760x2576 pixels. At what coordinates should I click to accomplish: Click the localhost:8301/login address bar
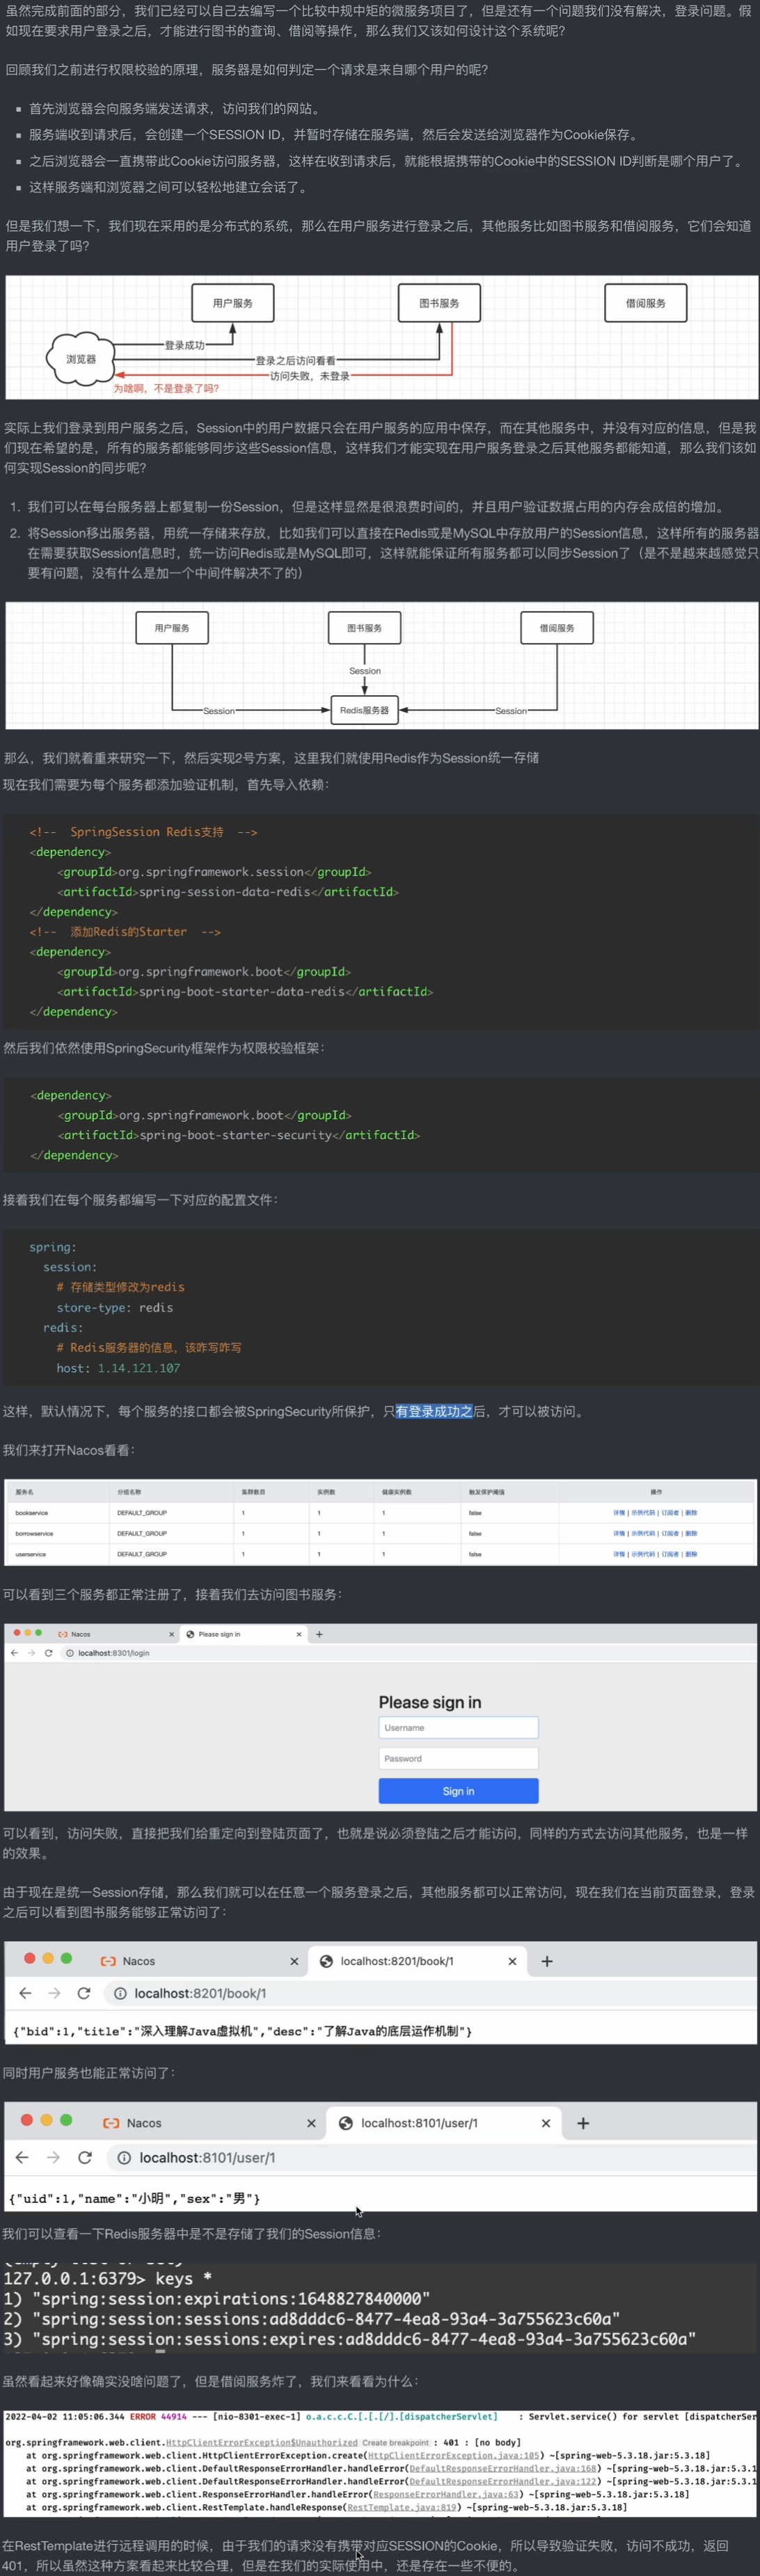click(114, 1653)
